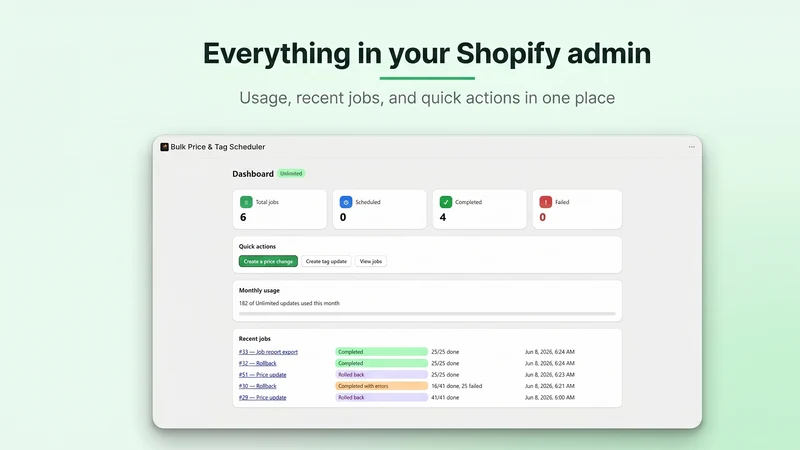Viewport: 800px width, 450px height.
Task: Click the Recent jobs heading
Action: tap(255, 339)
